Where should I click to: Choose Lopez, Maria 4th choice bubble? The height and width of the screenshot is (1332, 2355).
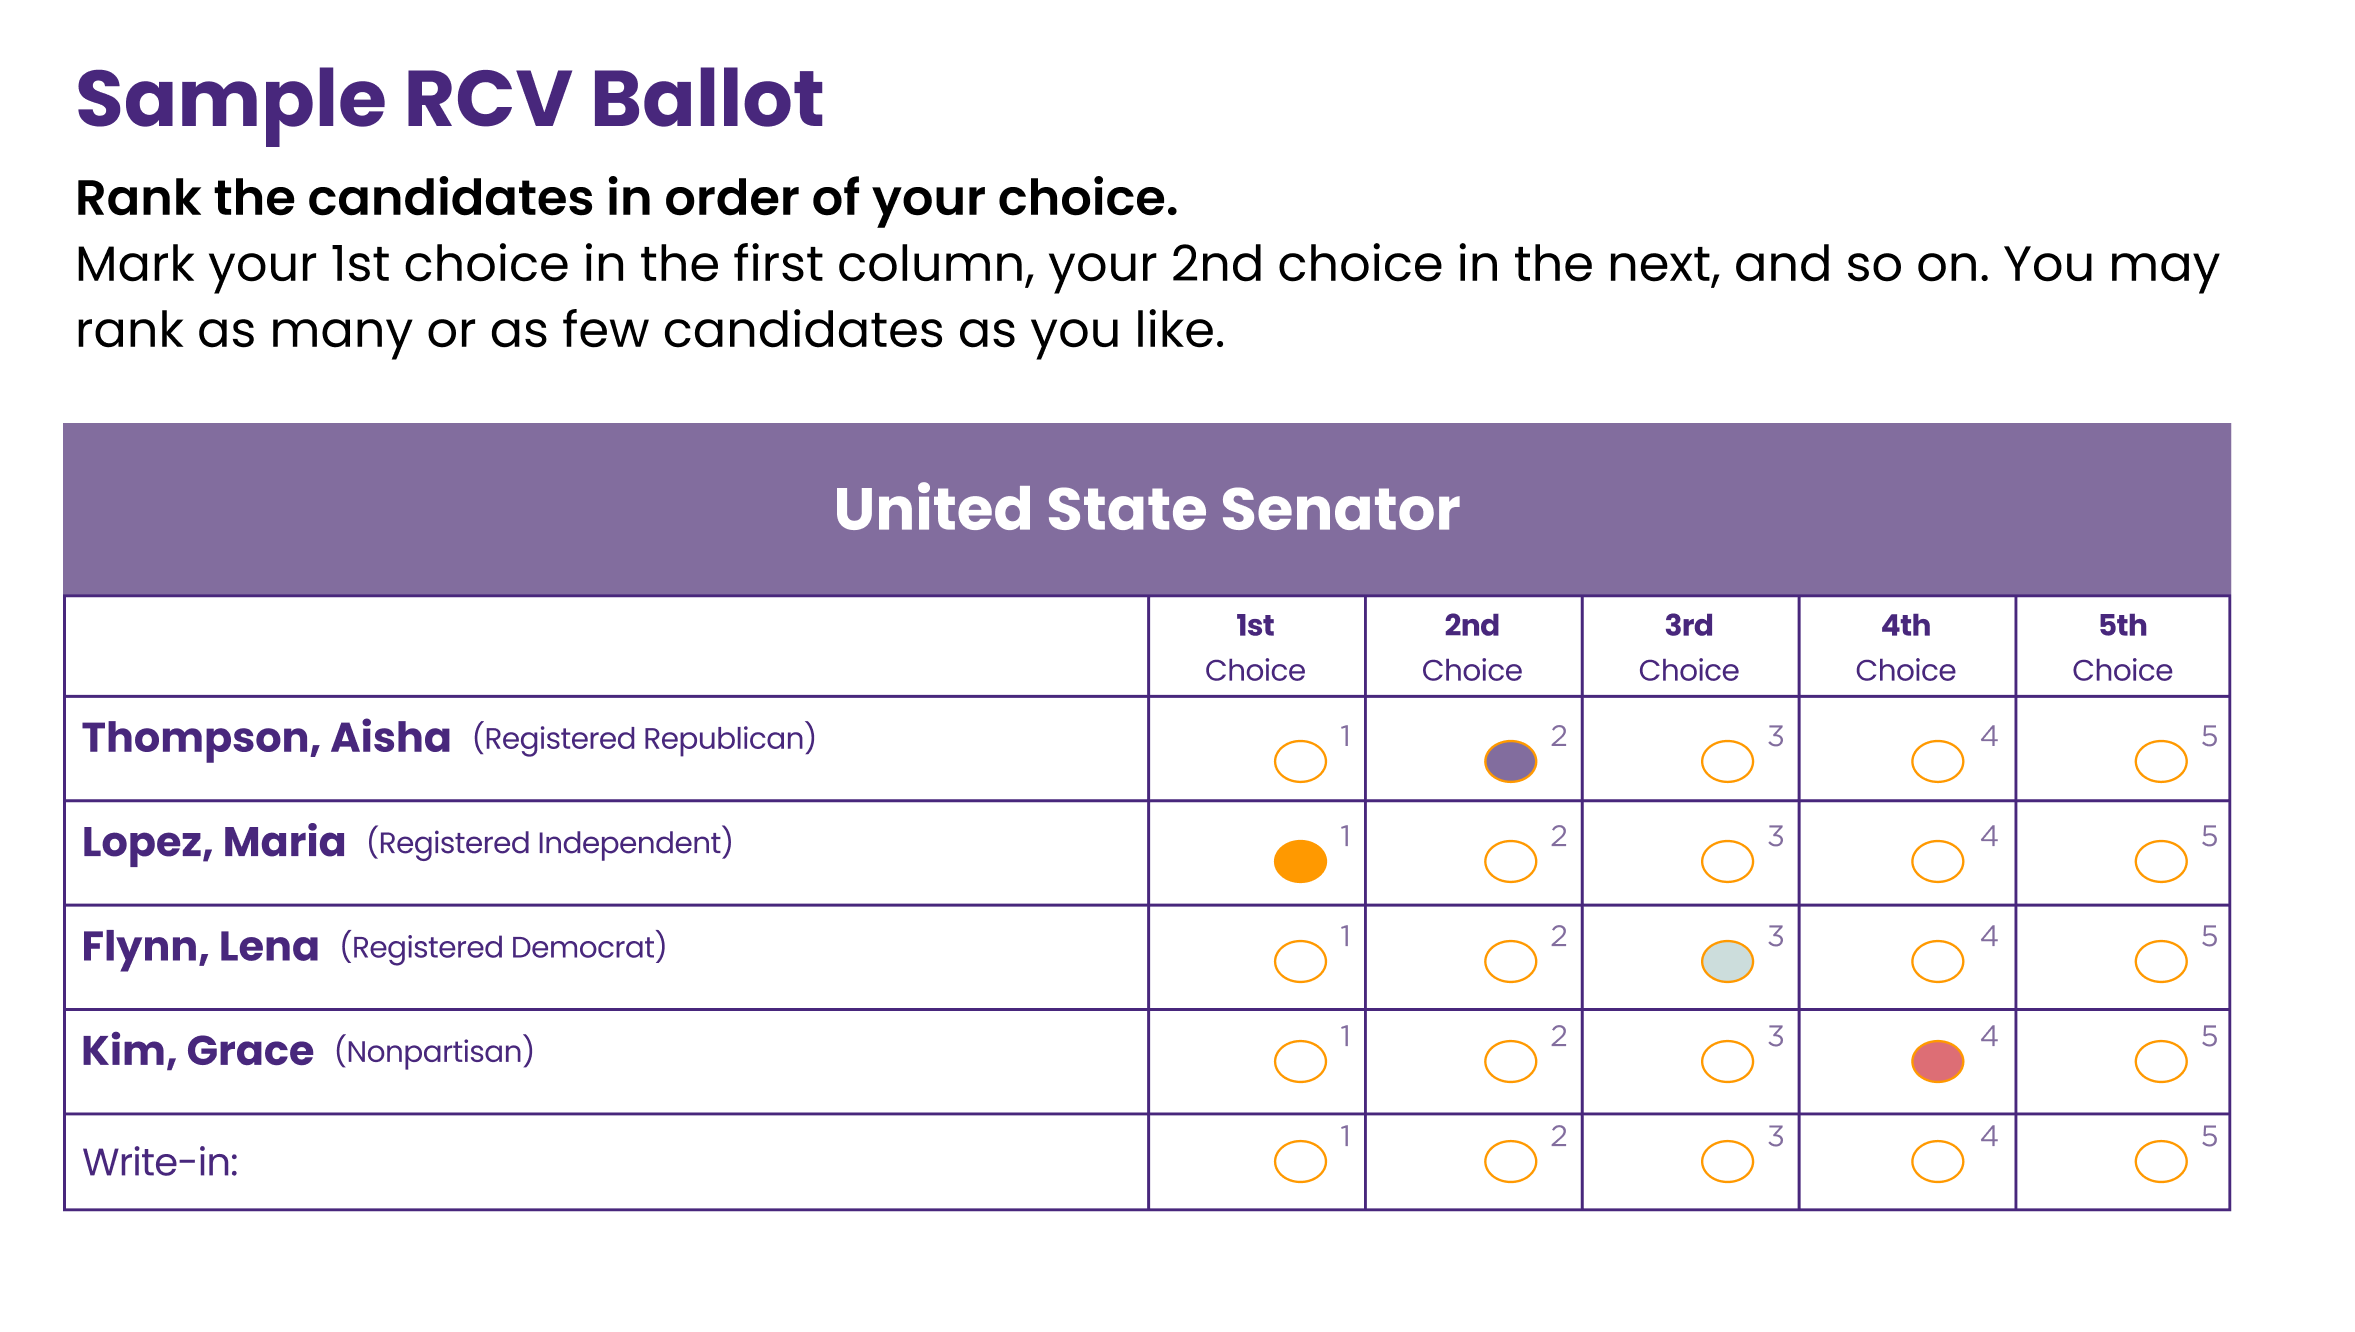coord(1937,861)
